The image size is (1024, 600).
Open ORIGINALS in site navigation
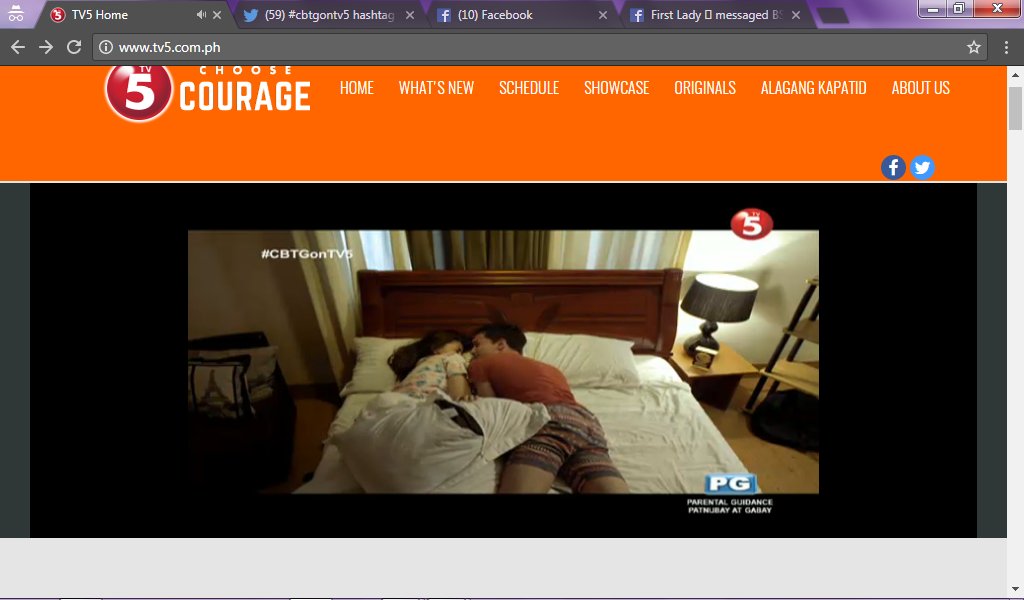tap(705, 87)
